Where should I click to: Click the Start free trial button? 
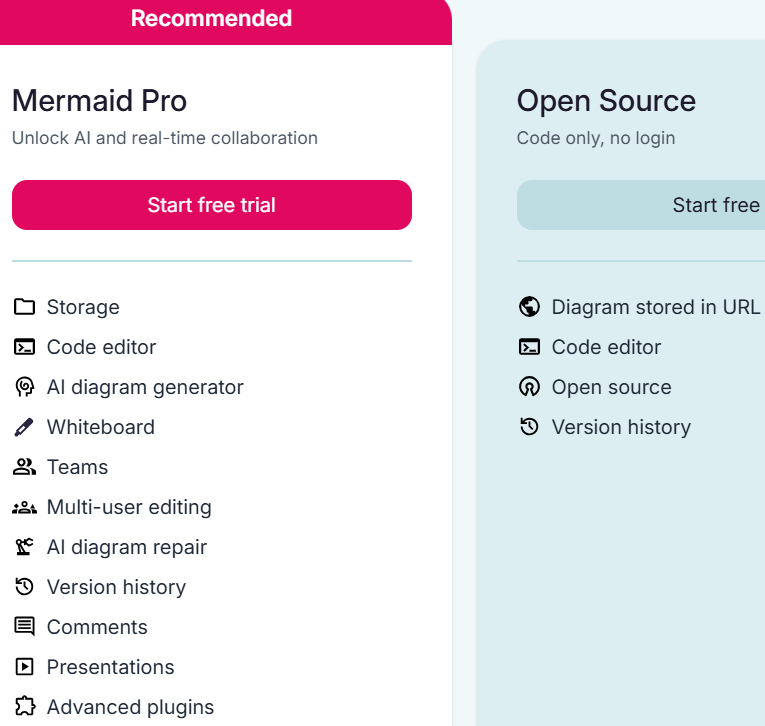(212, 205)
